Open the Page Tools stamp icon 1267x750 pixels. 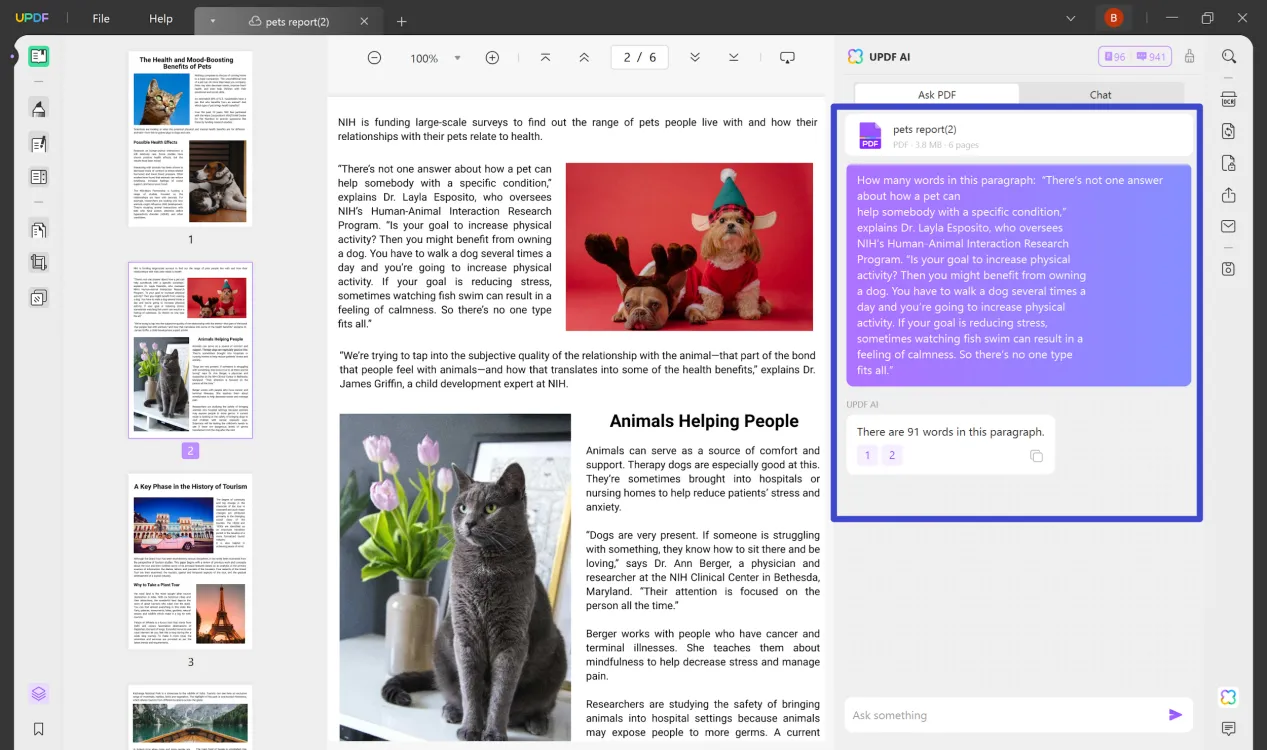39,297
